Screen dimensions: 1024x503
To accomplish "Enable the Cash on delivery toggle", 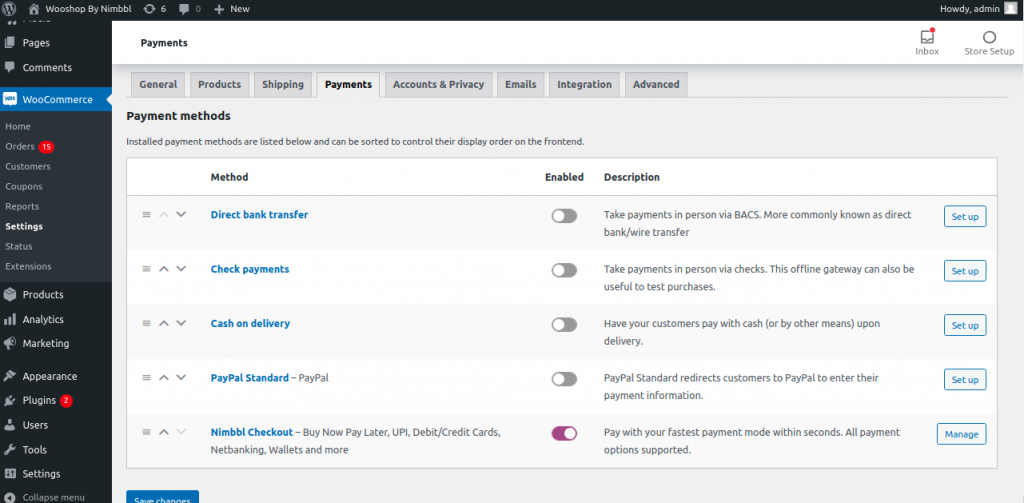I will click(564, 325).
